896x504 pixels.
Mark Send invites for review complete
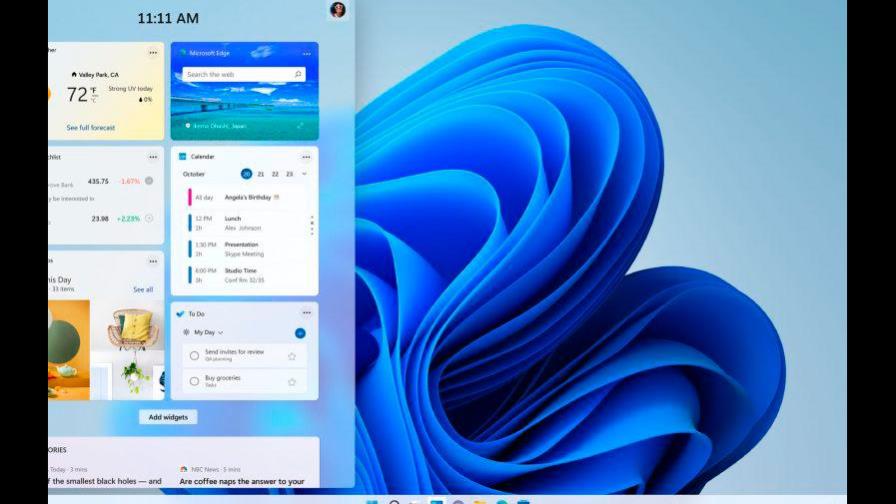tap(194, 355)
